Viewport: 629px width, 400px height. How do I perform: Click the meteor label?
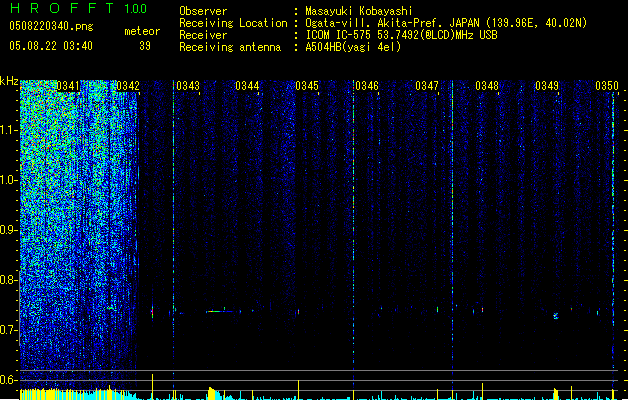pyautogui.click(x=142, y=31)
